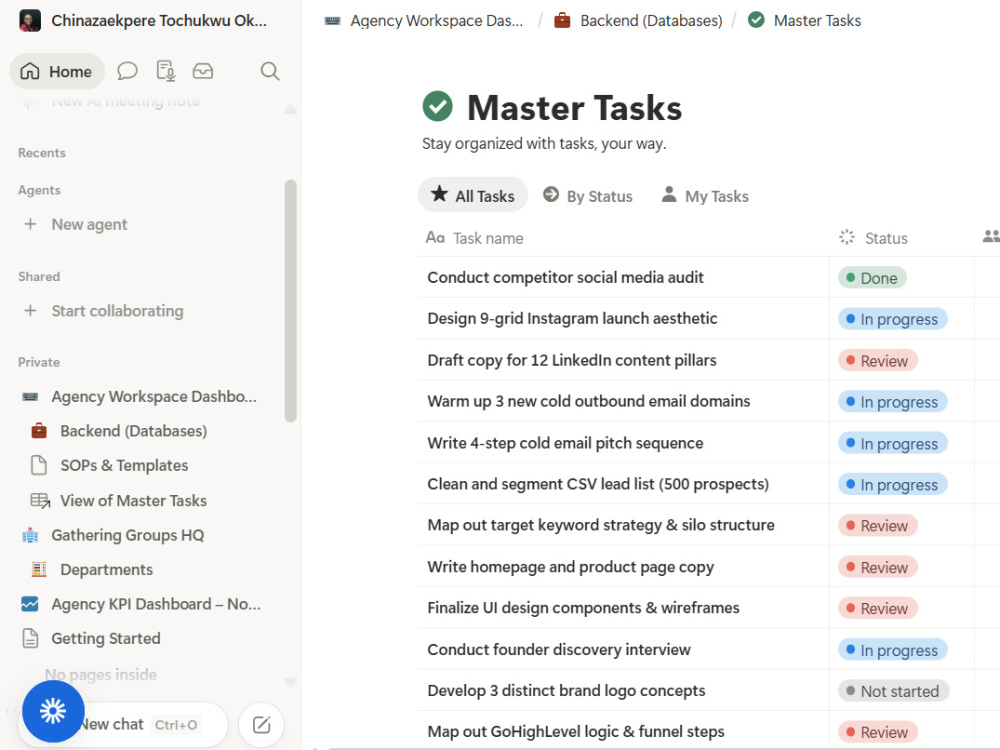Open Gathering Groups HQ page

coord(128,535)
